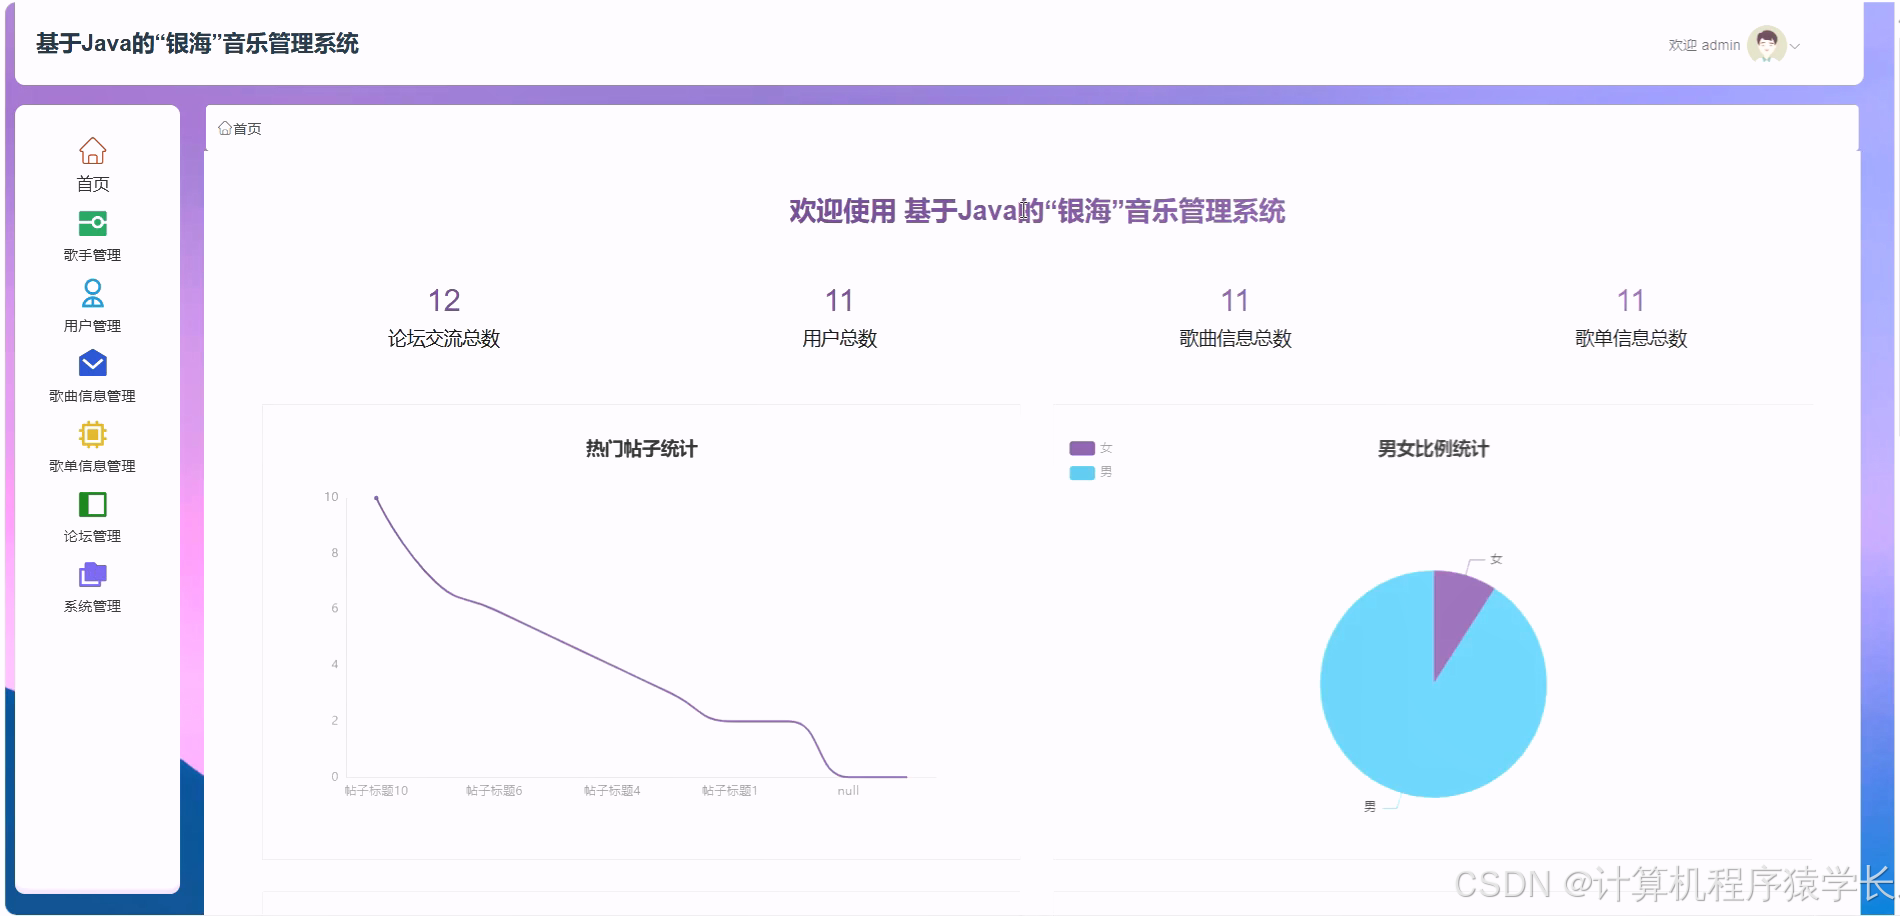Open 用户管理 via the user icon
Viewport: 1900px width, 916px height.
(x=92, y=294)
